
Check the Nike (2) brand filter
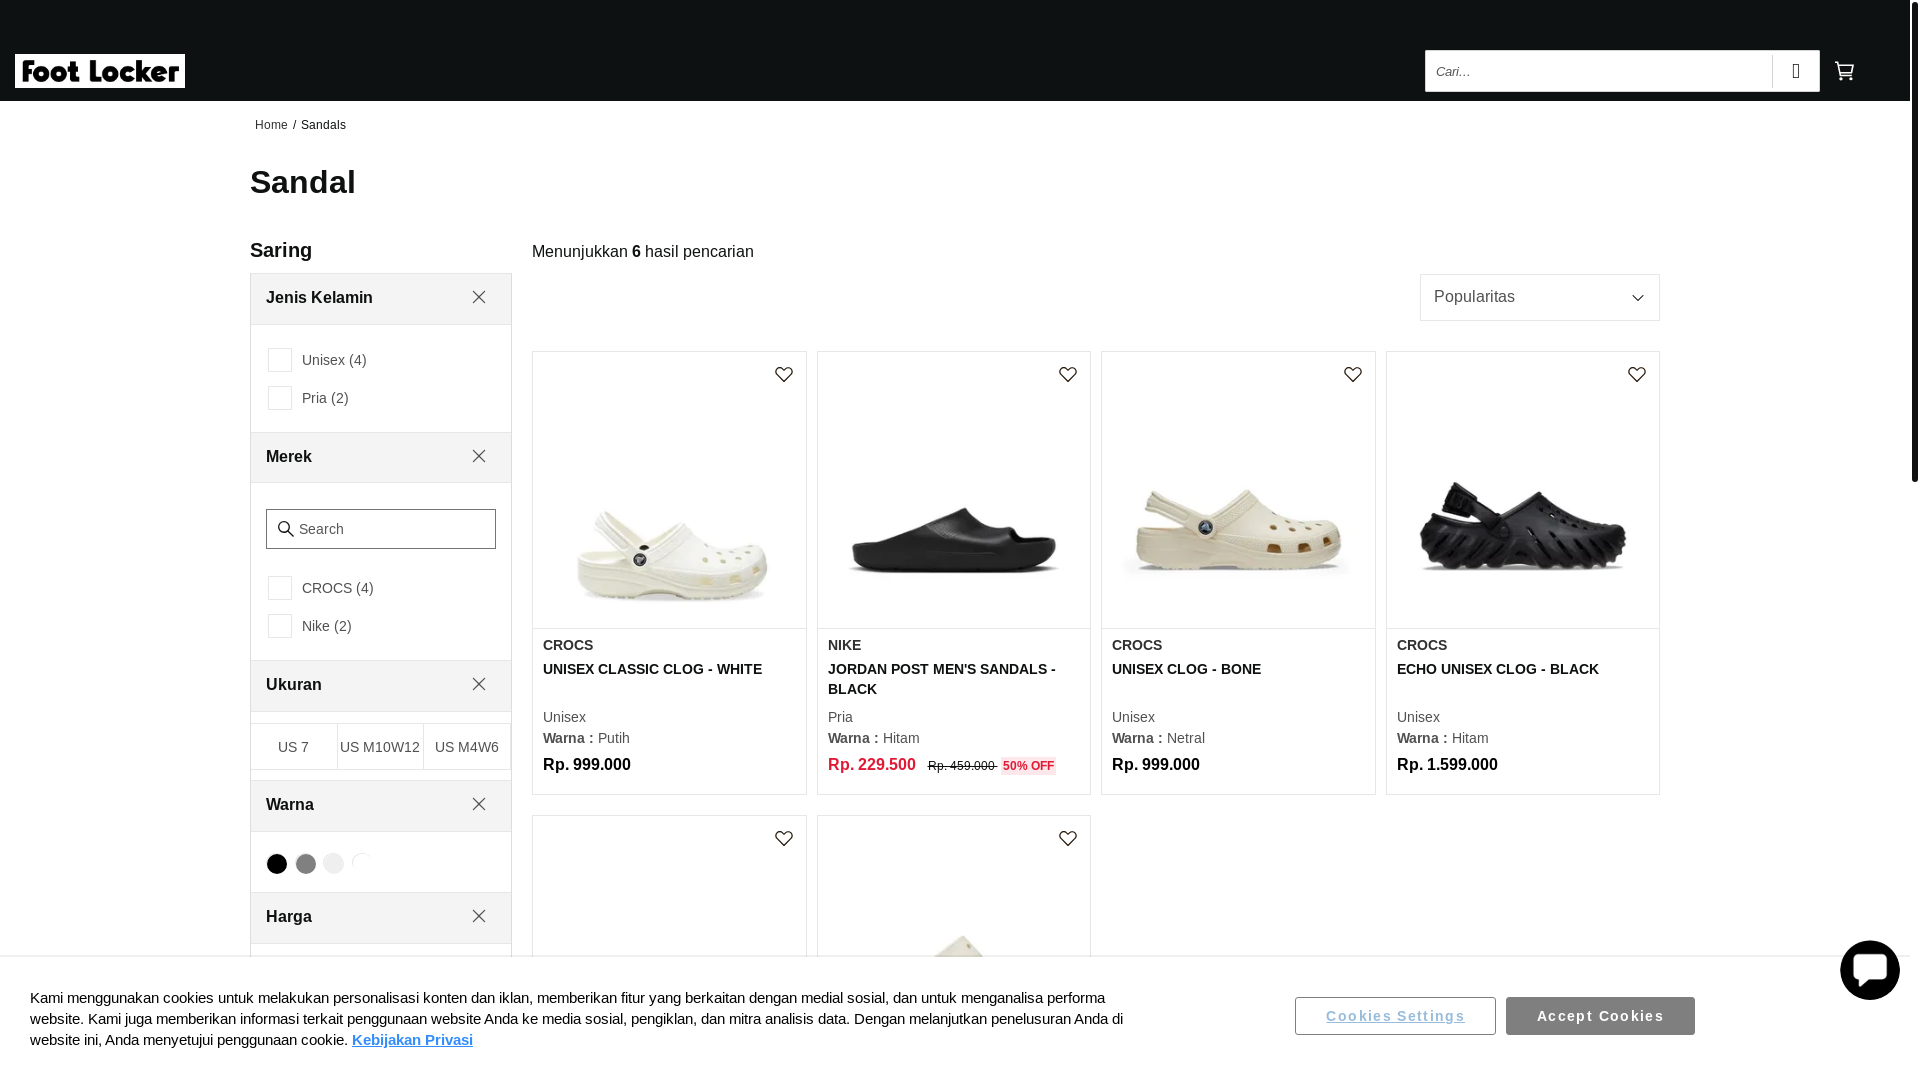(x=280, y=626)
